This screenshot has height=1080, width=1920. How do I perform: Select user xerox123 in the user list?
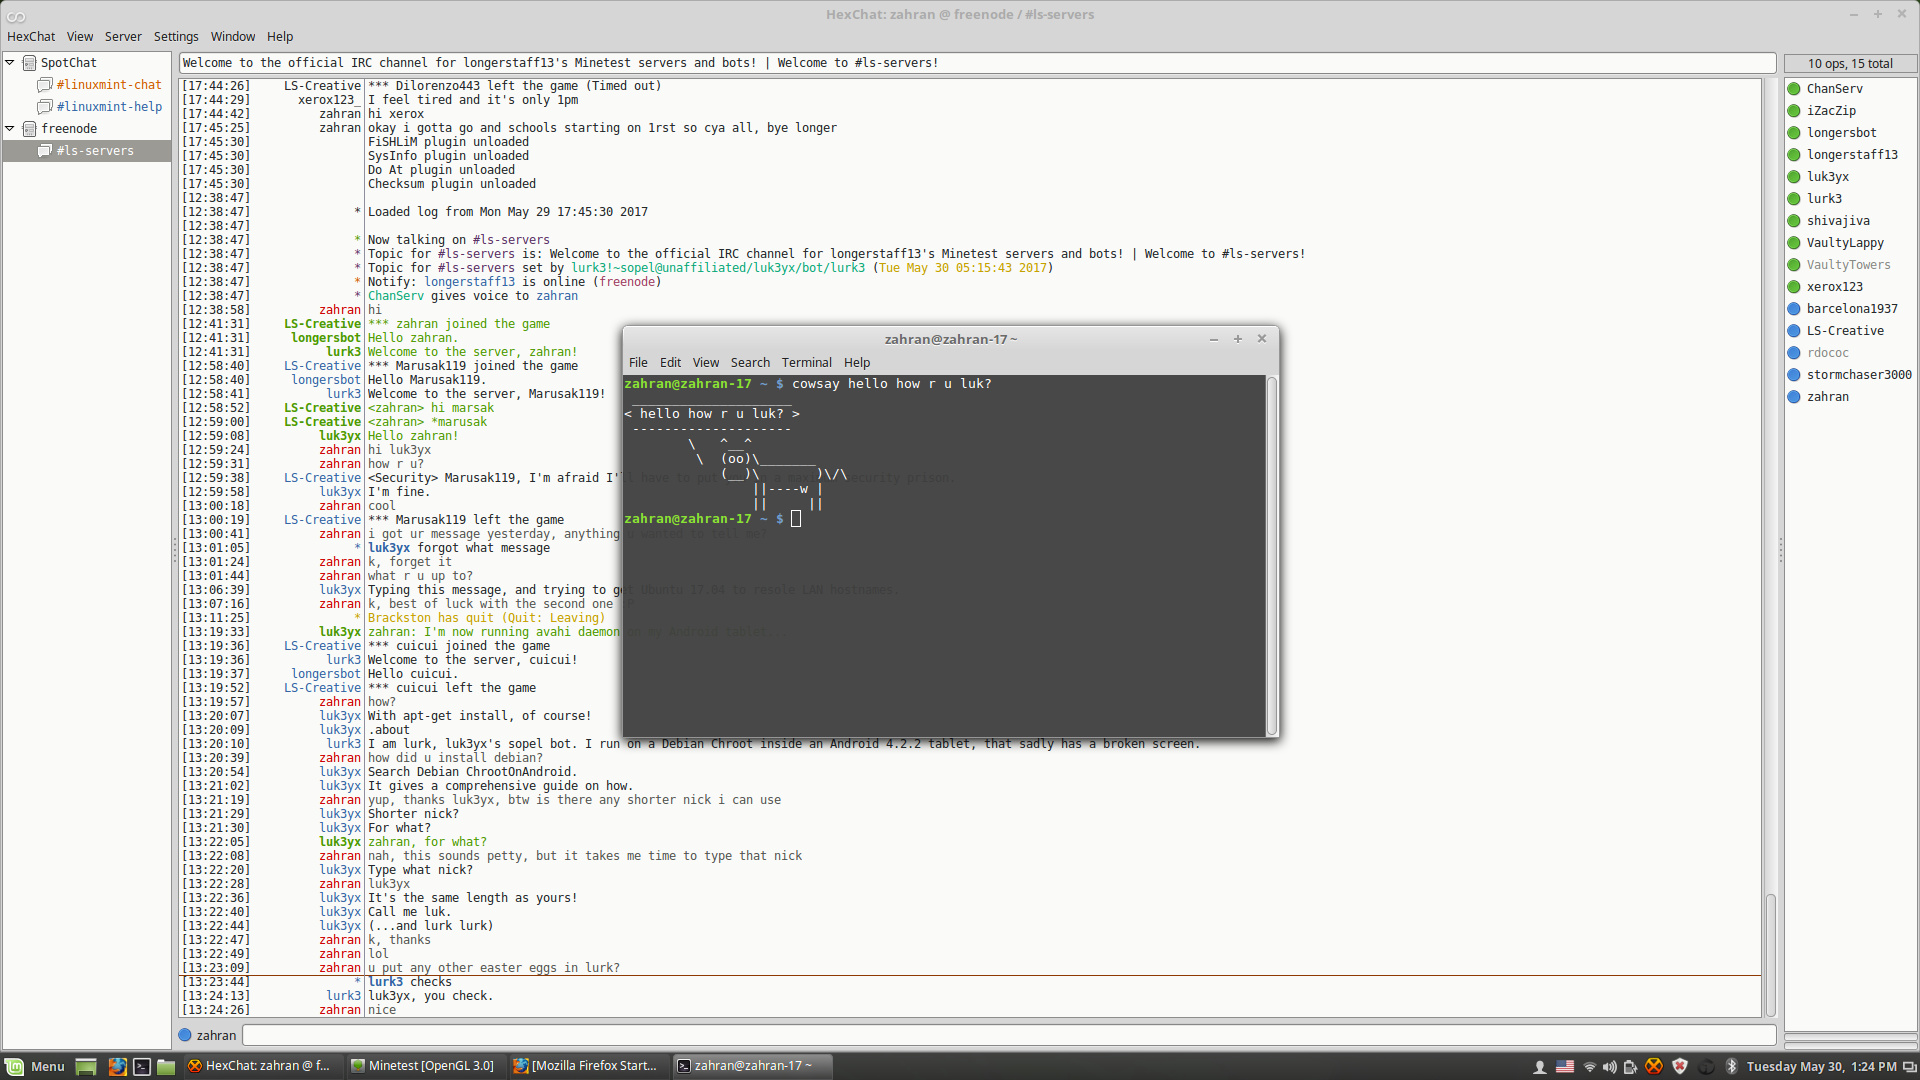point(1835,287)
